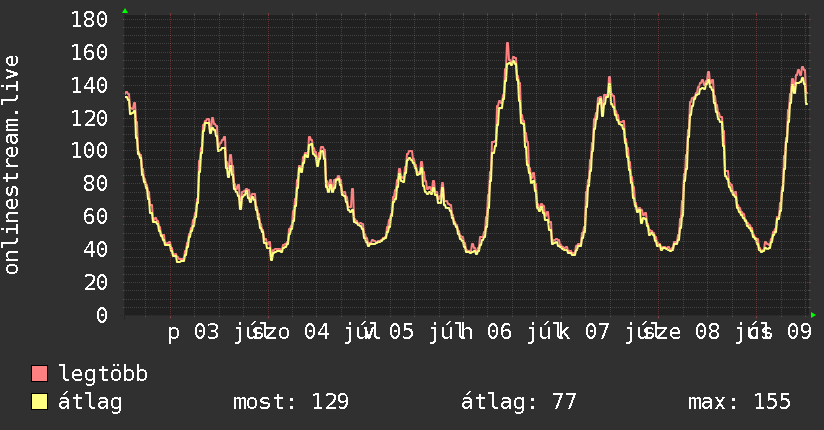Click the 100 y-axis label
The width and height of the screenshot is (824, 430).
89,151
